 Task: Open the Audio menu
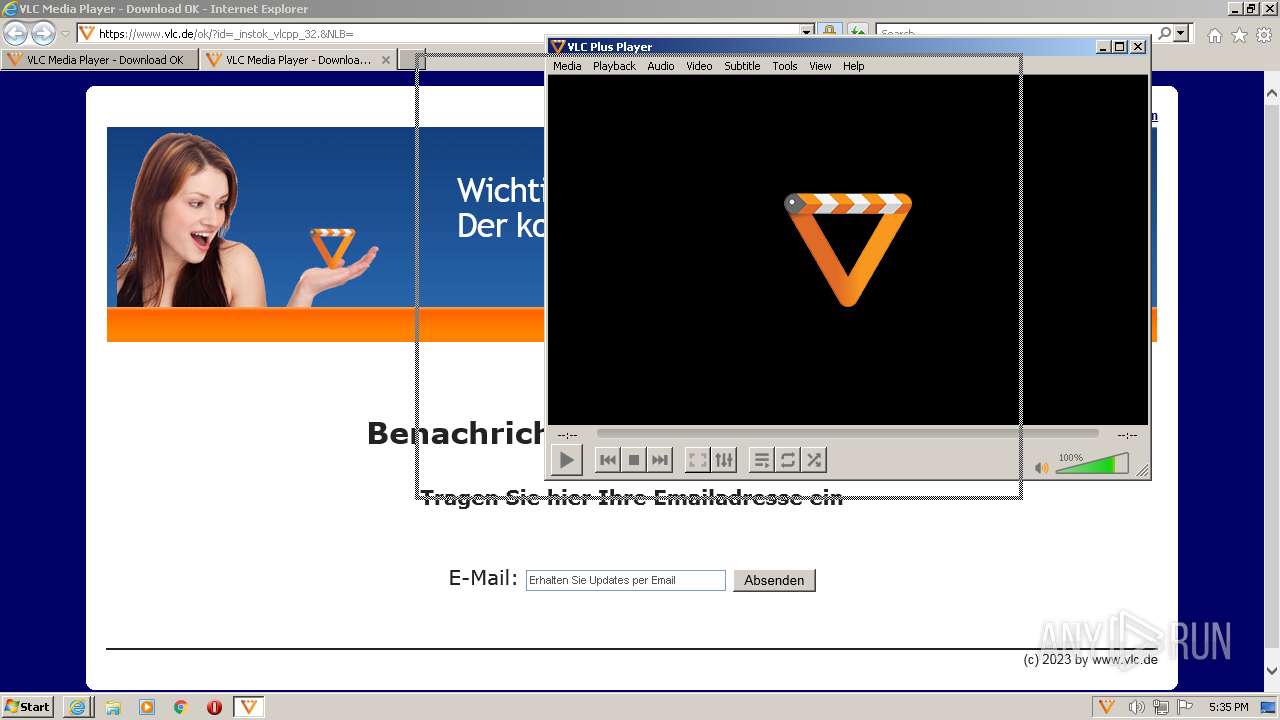pos(660,66)
